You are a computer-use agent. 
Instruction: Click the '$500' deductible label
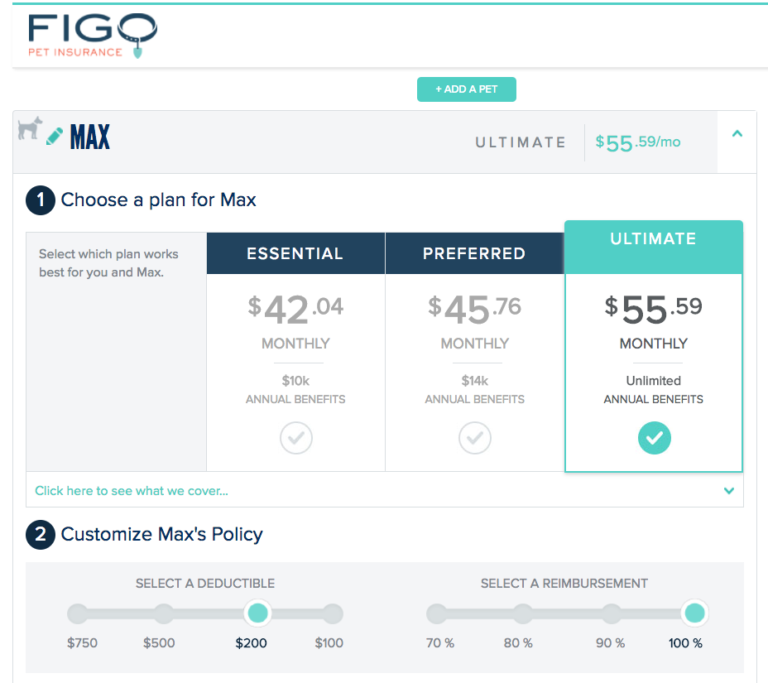tap(159, 643)
